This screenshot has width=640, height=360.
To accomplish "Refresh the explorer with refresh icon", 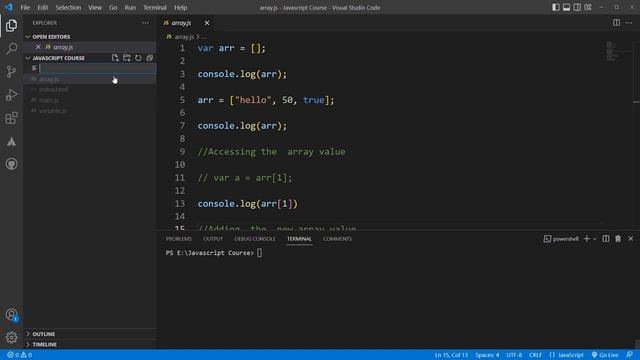I will (138, 58).
